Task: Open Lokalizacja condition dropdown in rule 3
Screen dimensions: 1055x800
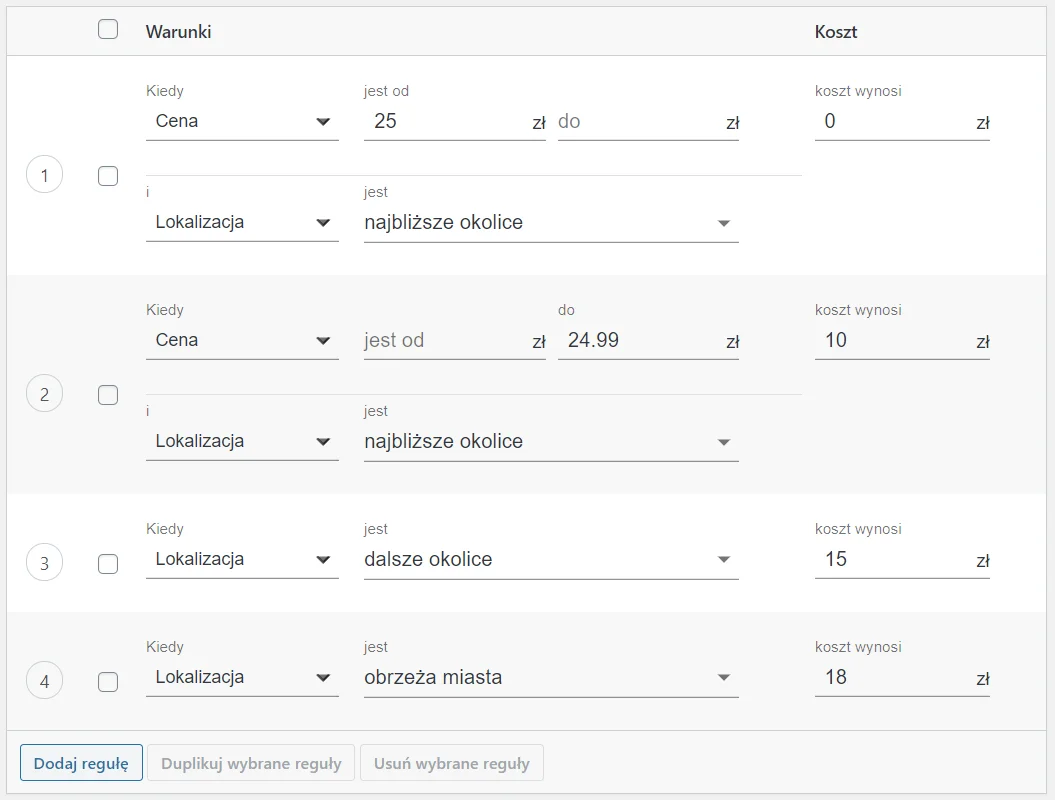Action: (242, 560)
